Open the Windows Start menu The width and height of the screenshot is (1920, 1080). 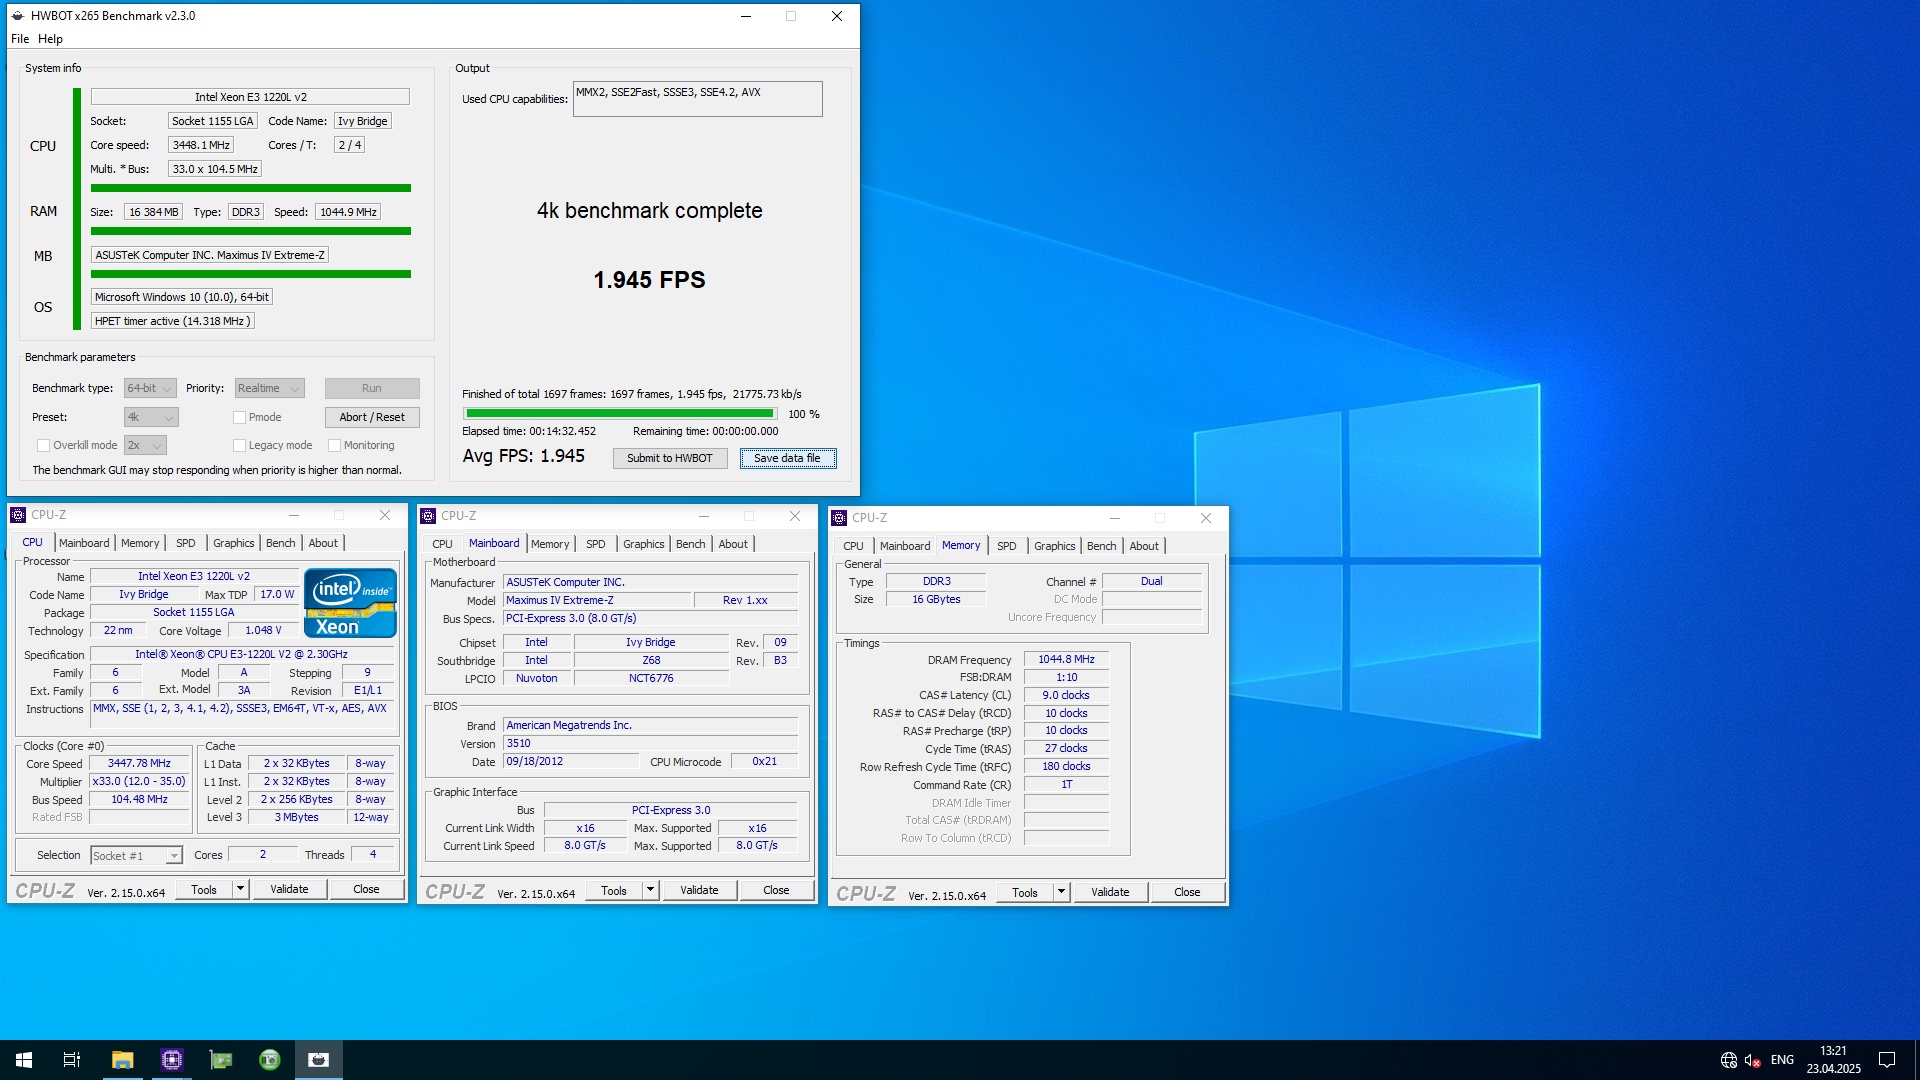tap(24, 1060)
